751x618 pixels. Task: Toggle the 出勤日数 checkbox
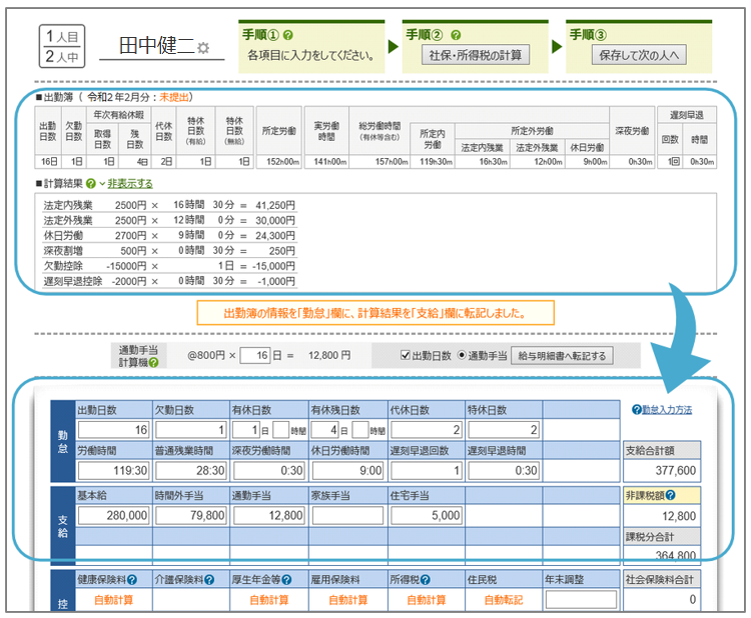point(405,354)
